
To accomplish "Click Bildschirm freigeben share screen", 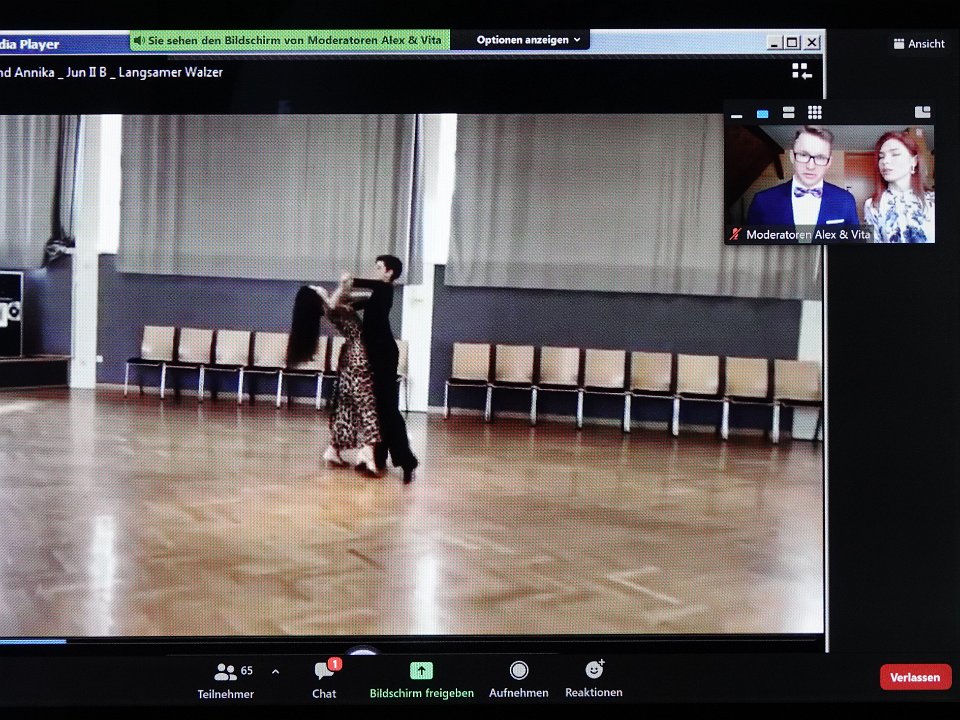I will pos(421,680).
